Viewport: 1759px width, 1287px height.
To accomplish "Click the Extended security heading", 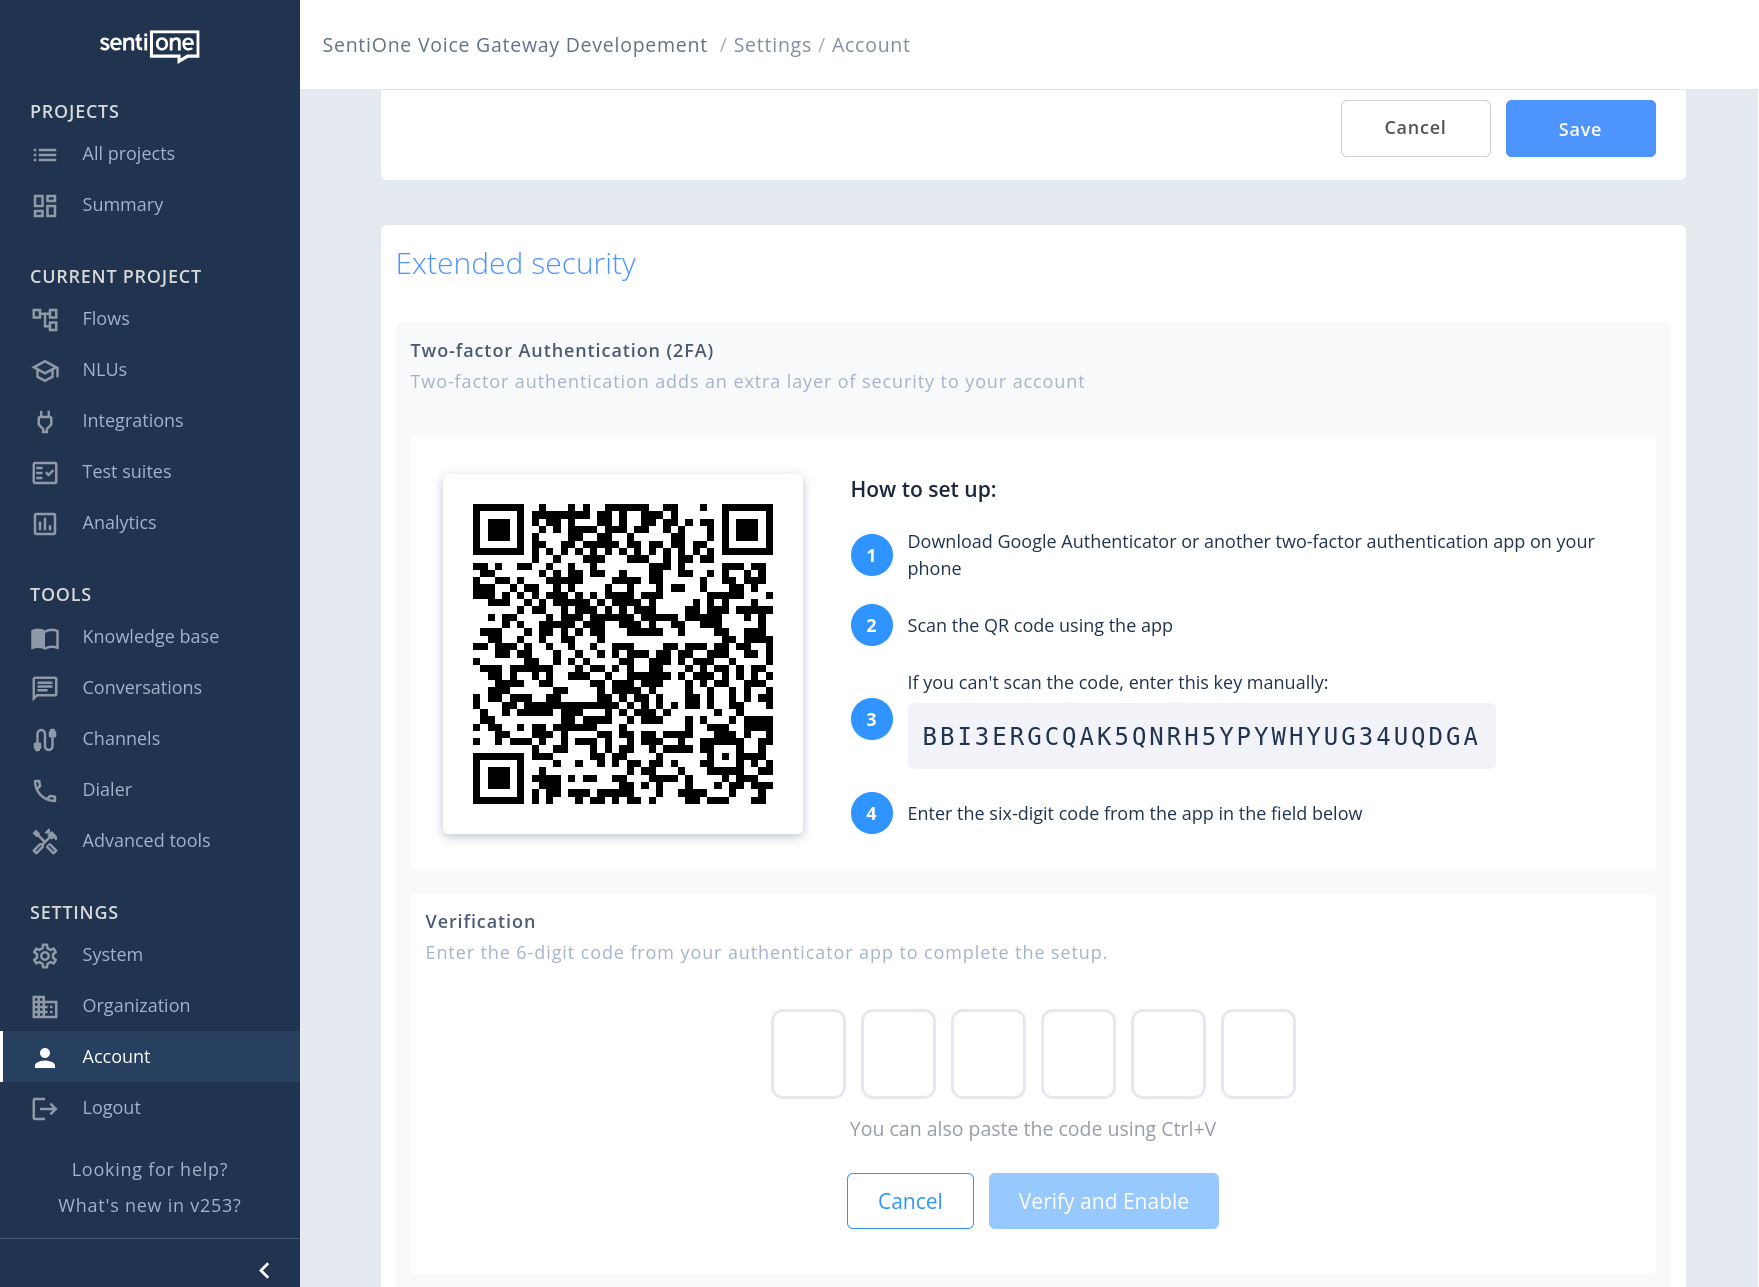I will [x=516, y=264].
